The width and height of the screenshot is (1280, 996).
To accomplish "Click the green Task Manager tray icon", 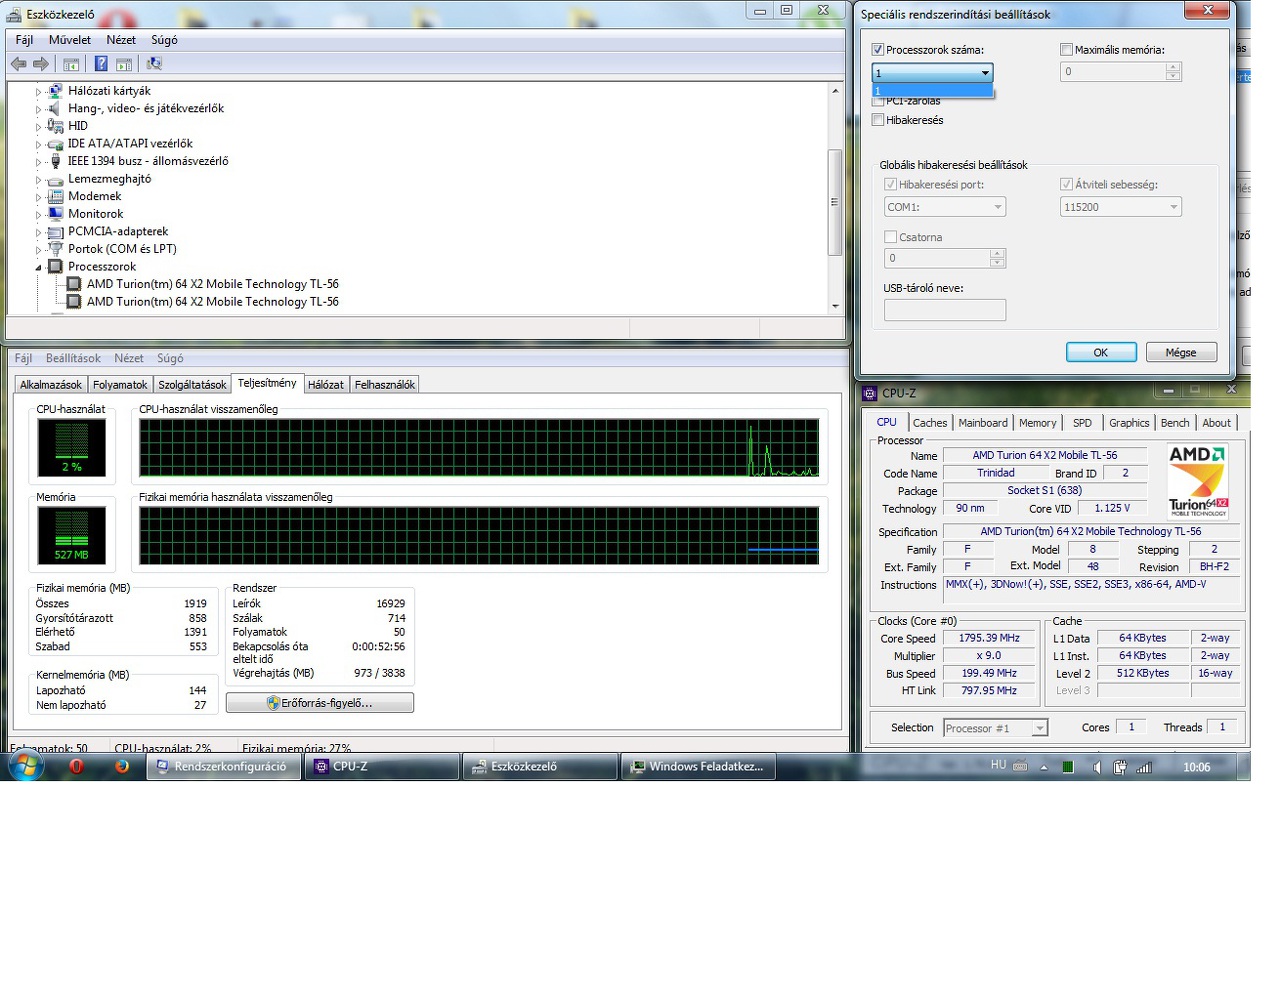I will 1068,768.
